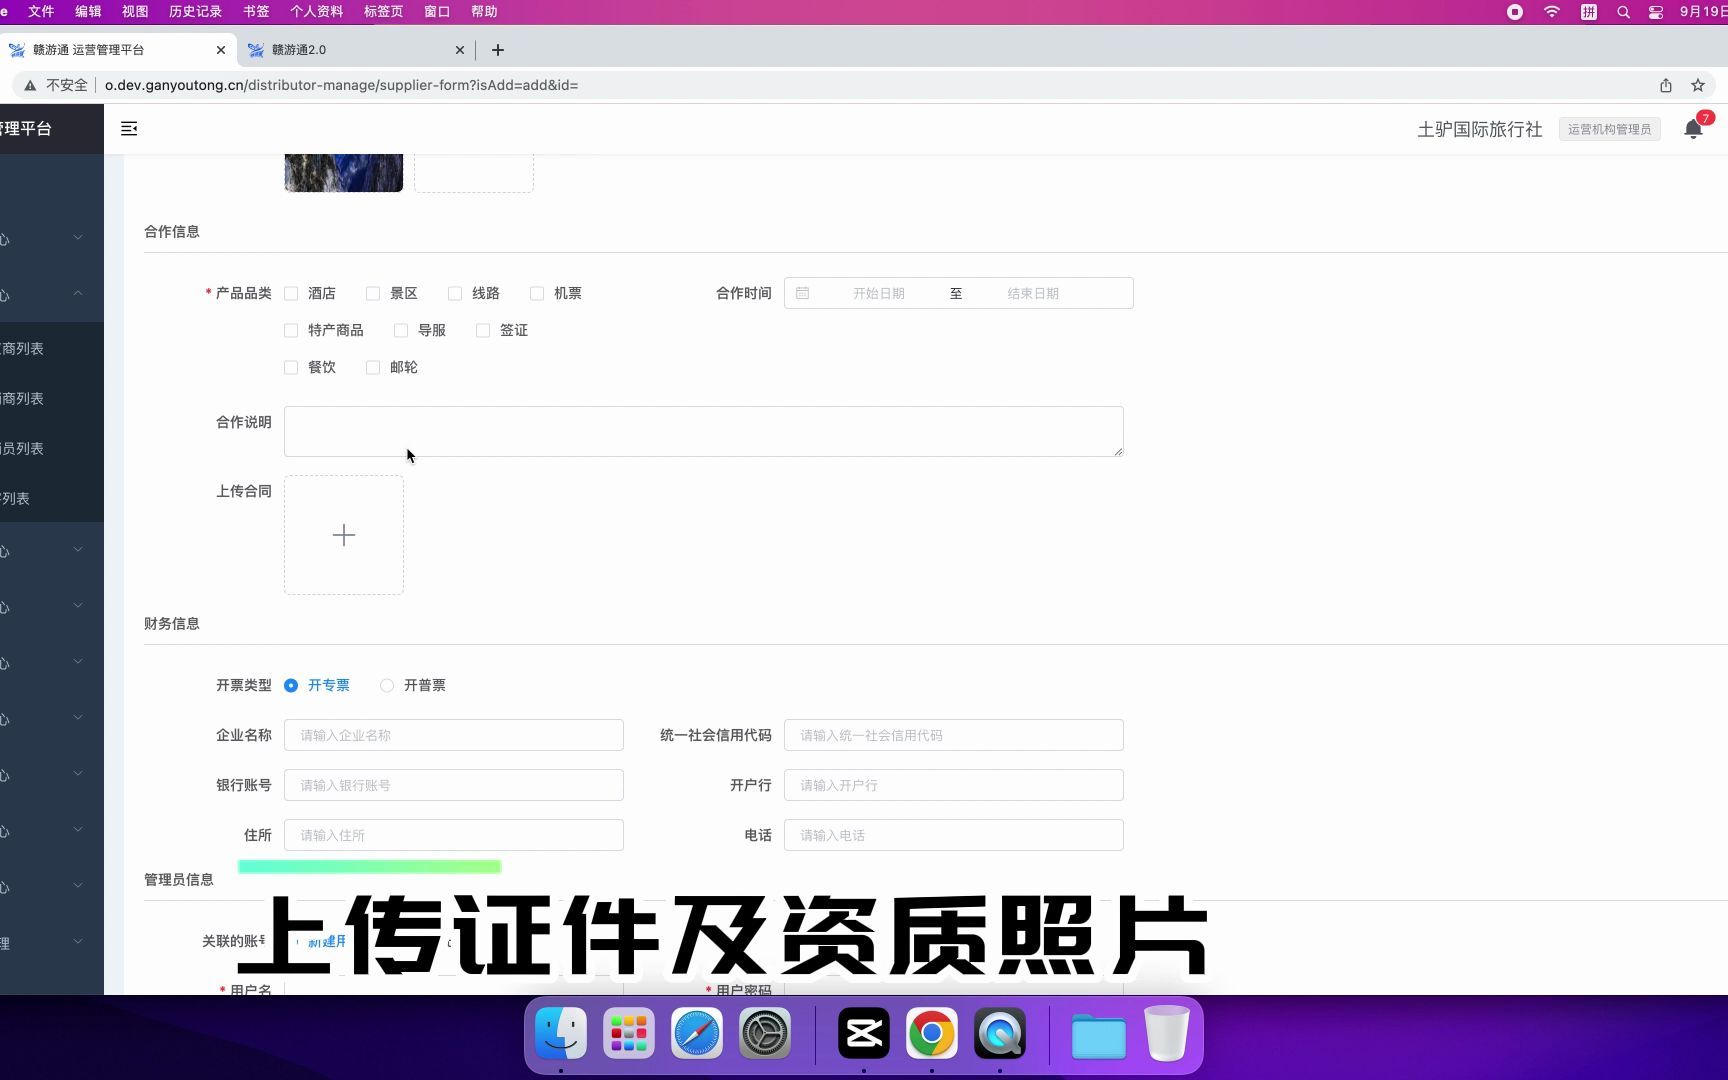
Task: Open the 书签 menu
Action: click(256, 12)
